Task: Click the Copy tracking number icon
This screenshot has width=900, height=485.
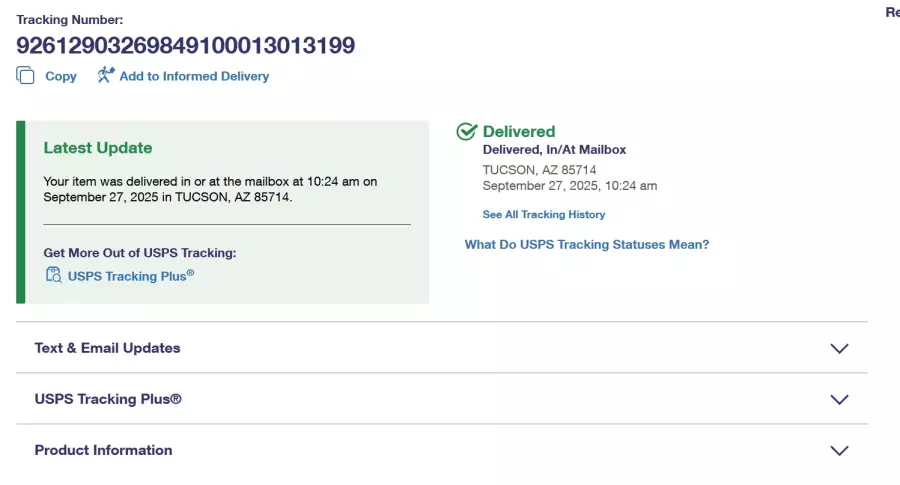Action: (25, 75)
